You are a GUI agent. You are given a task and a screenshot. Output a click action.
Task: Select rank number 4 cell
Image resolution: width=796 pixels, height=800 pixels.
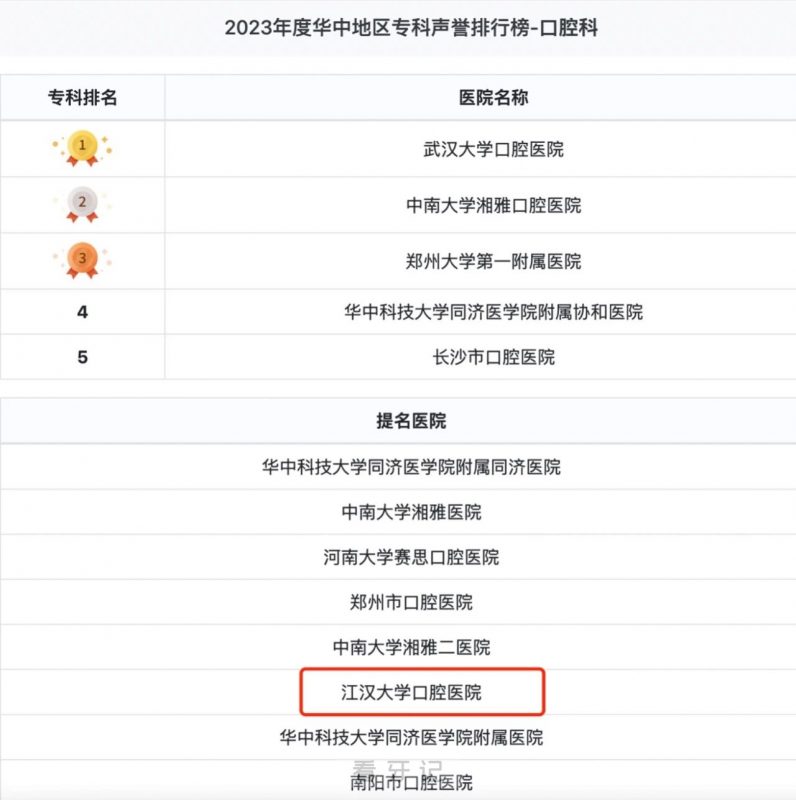coord(82,312)
